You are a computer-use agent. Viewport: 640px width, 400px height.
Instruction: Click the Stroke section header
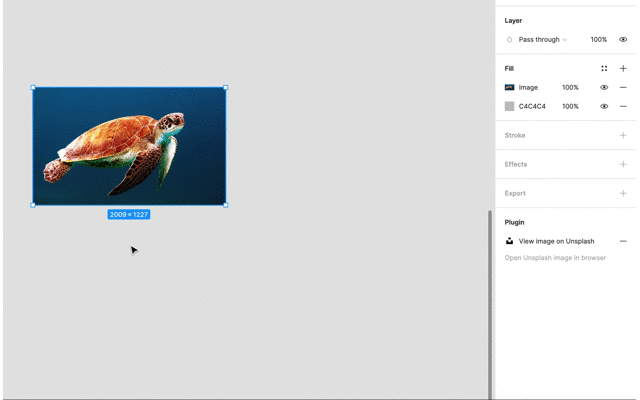[x=515, y=135]
